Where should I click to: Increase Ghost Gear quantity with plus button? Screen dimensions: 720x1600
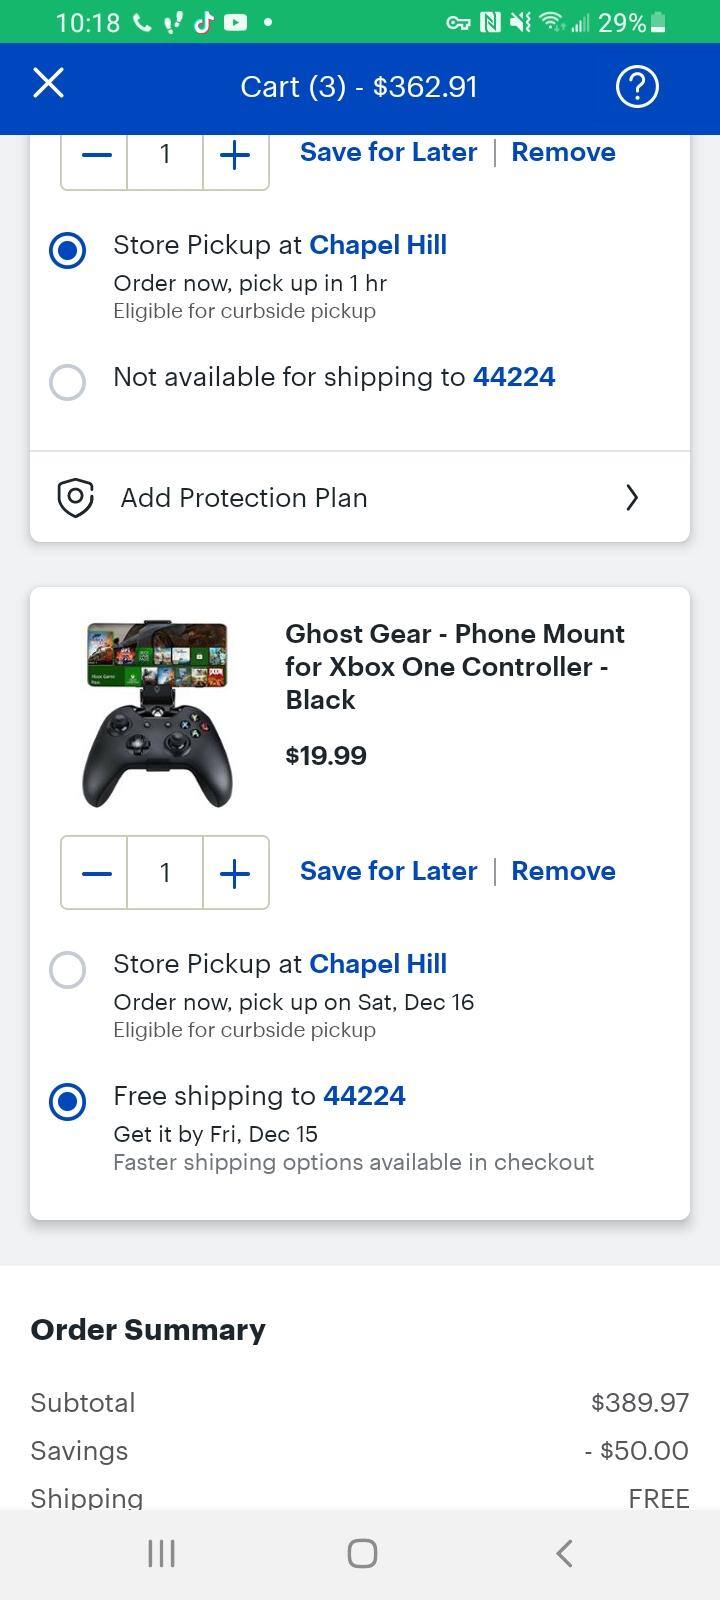point(234,872)
